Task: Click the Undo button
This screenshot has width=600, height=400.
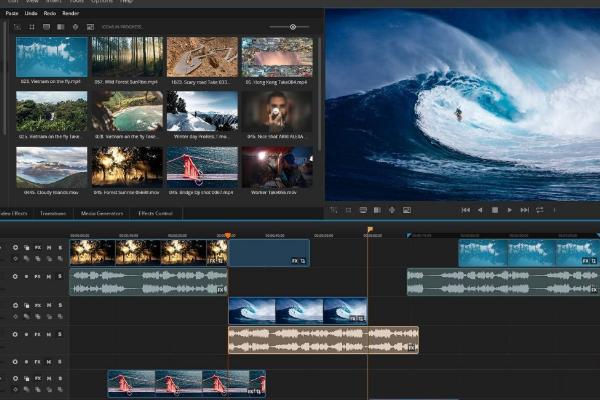Action: tap(31, 13)
